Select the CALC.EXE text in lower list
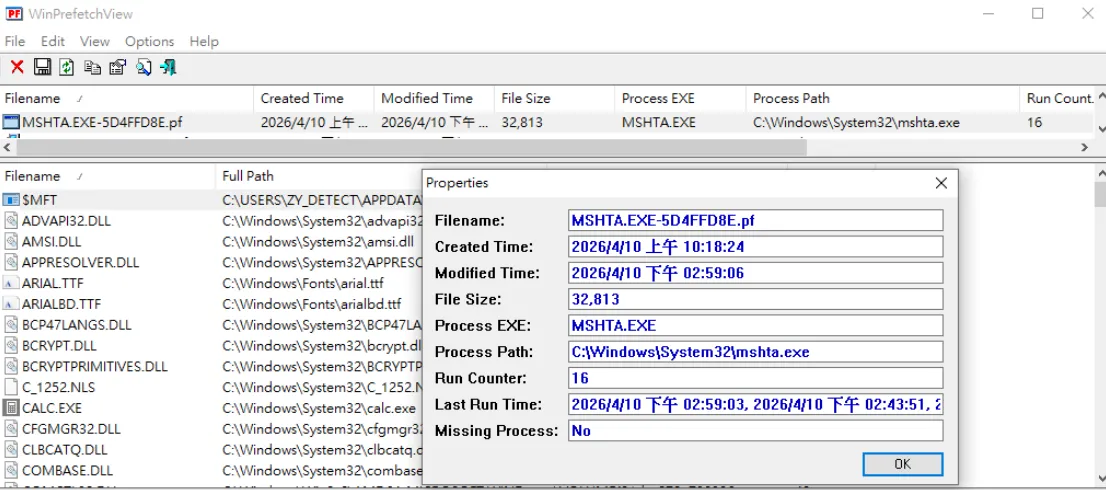 click(52, 408)
